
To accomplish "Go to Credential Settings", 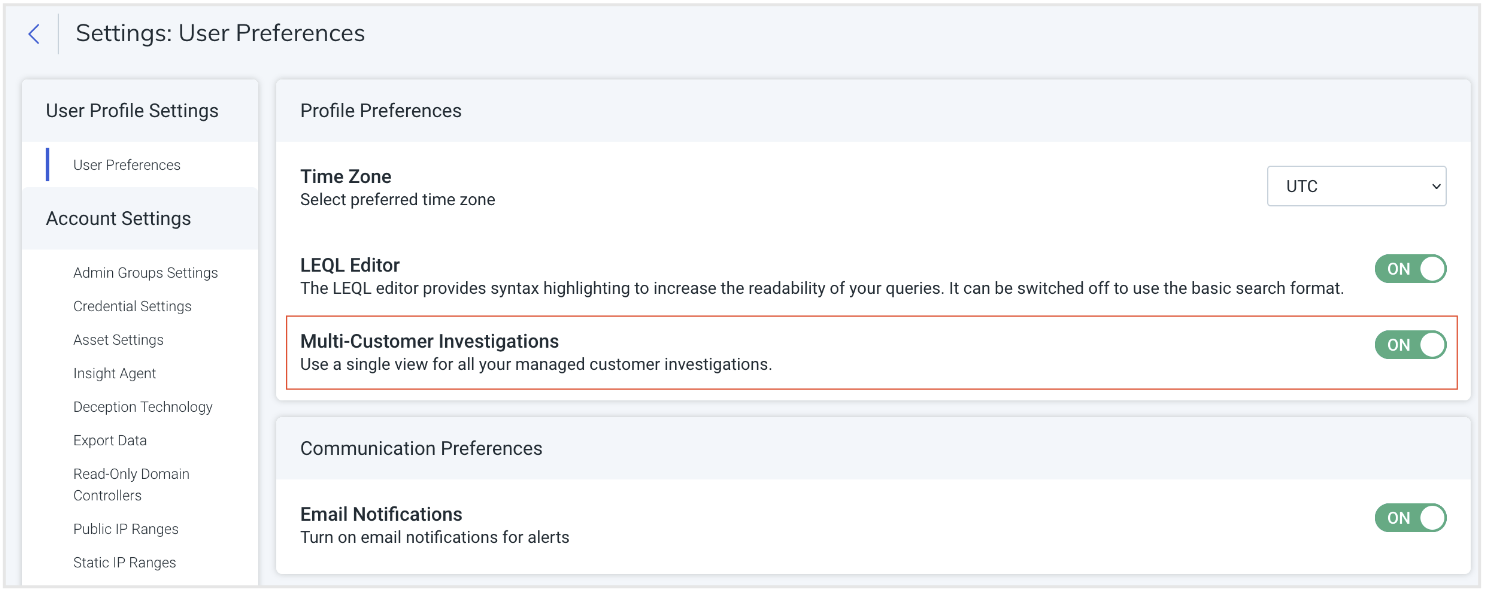I will 132,306.
